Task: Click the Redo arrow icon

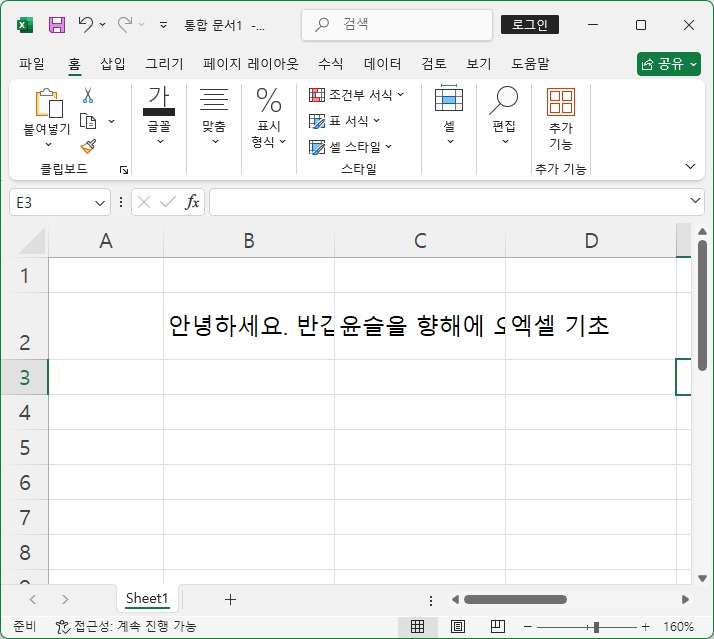Action: pyautogui.click(x=125, y=25)
